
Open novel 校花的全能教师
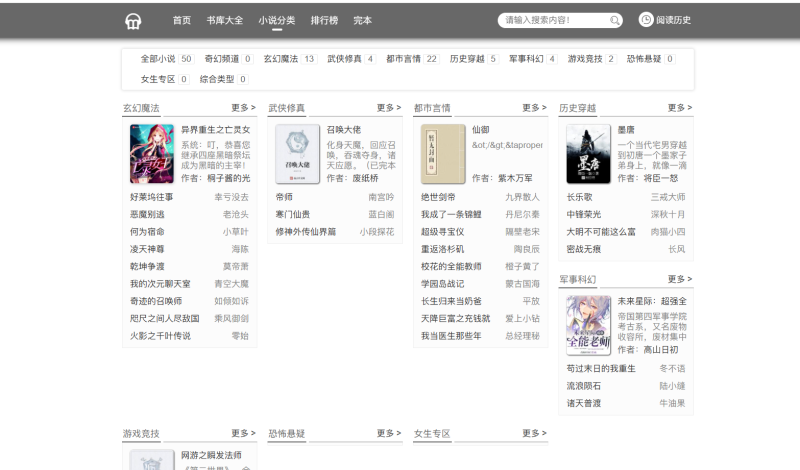click(451, 266)
